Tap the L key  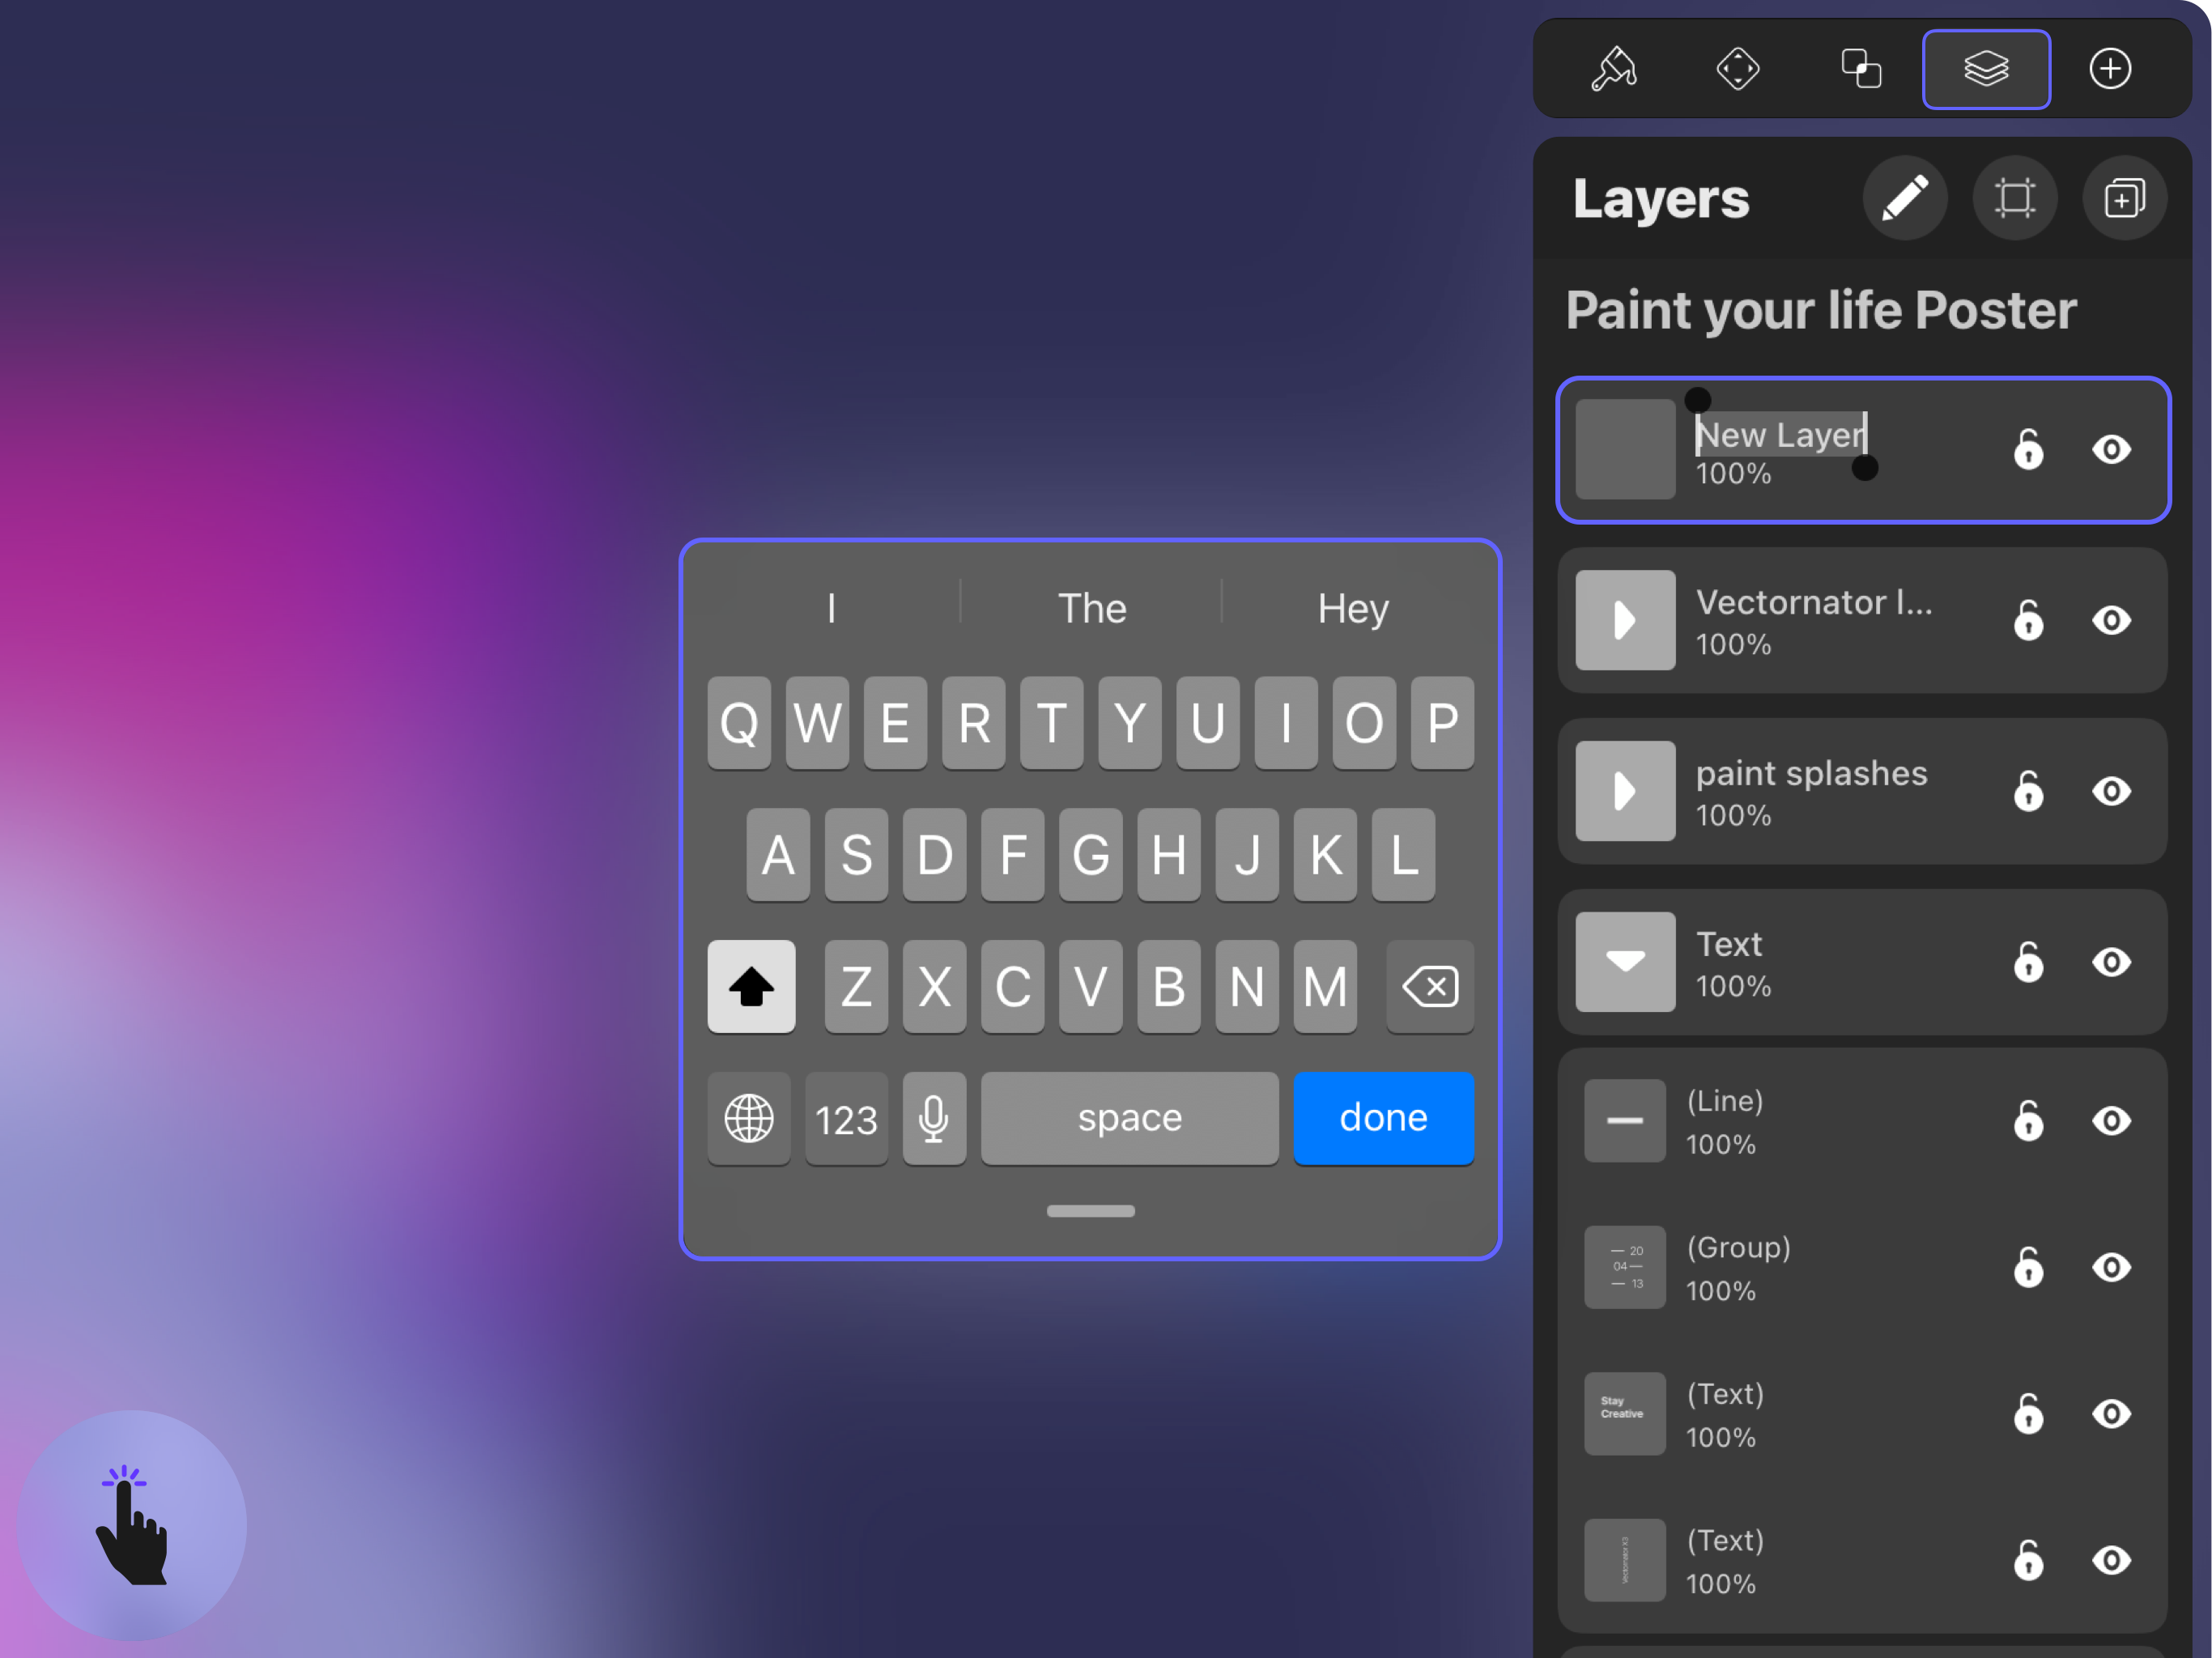point(1403,855)
